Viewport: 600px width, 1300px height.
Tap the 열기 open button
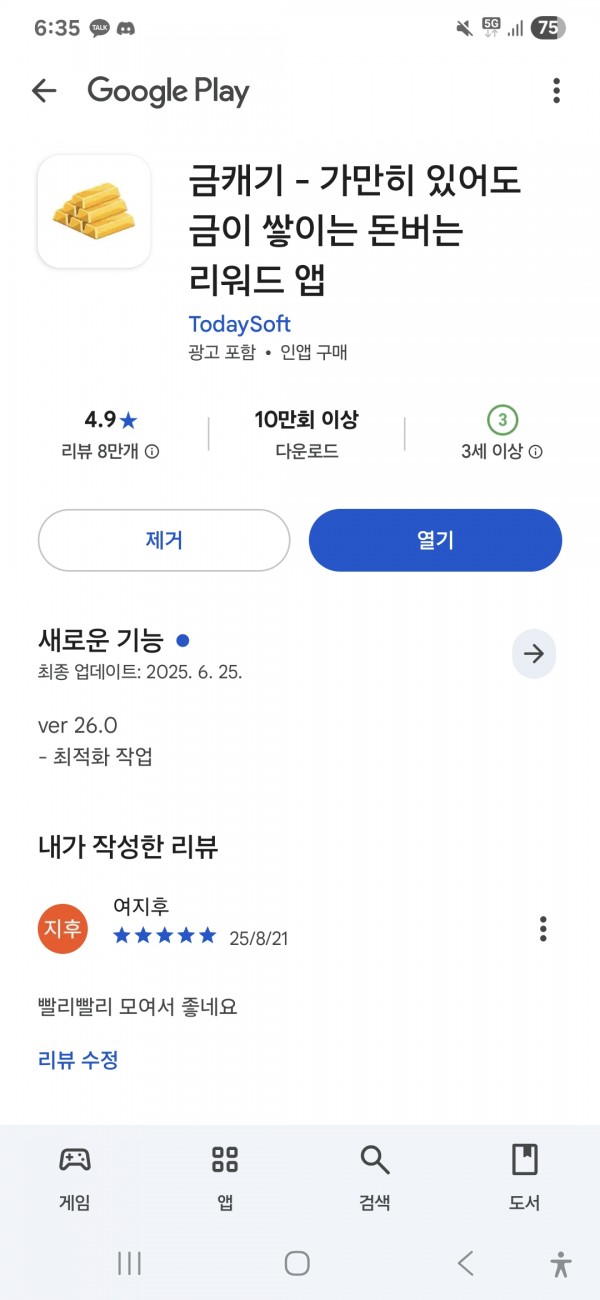pos(435,540)
